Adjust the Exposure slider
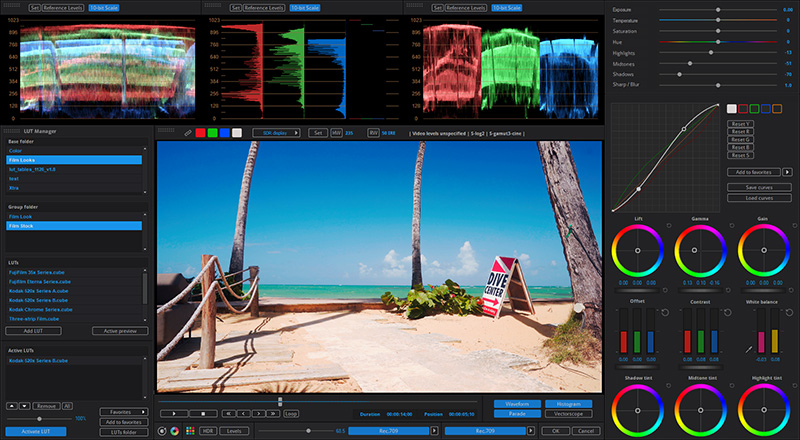 point(718,10)
